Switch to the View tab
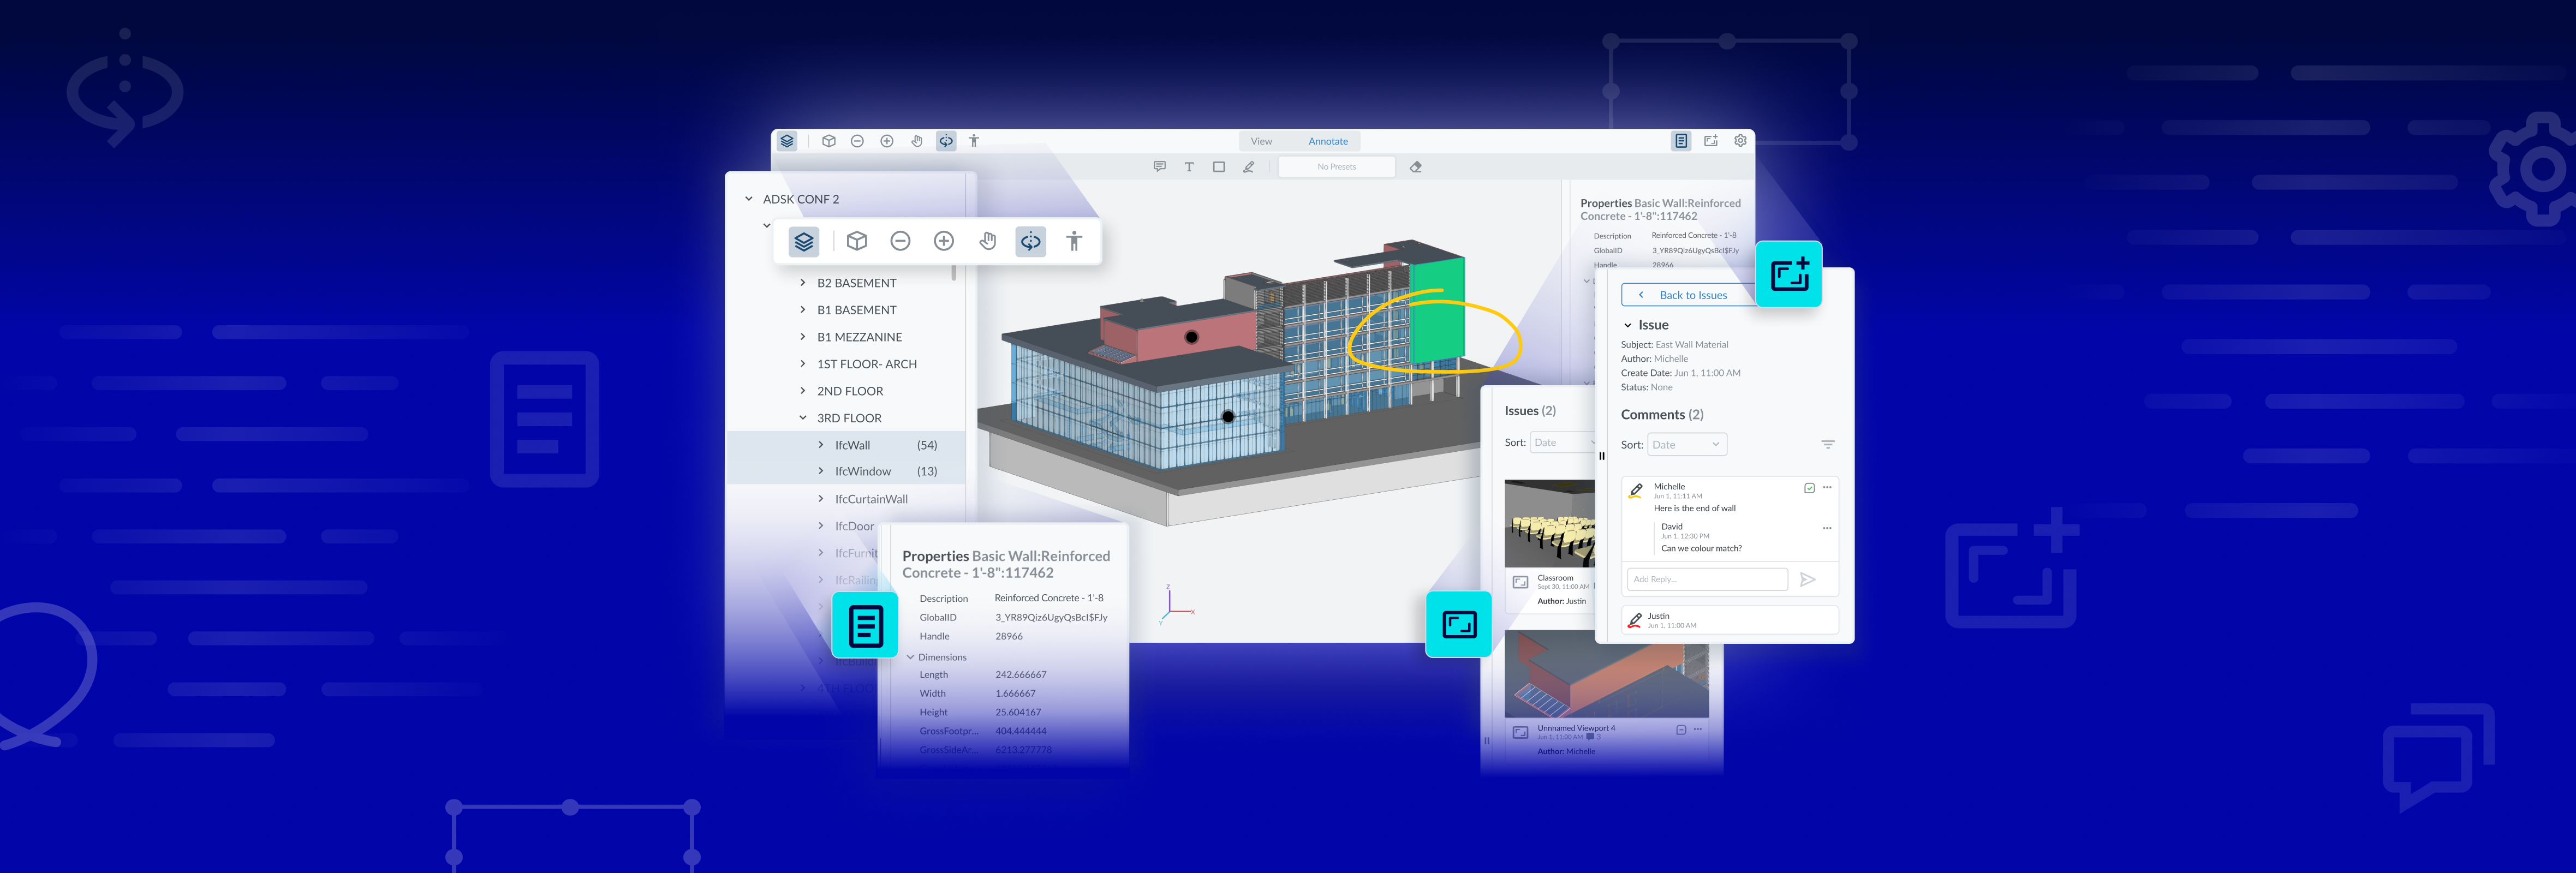The image size is (2576, 873). (1261, 141)
